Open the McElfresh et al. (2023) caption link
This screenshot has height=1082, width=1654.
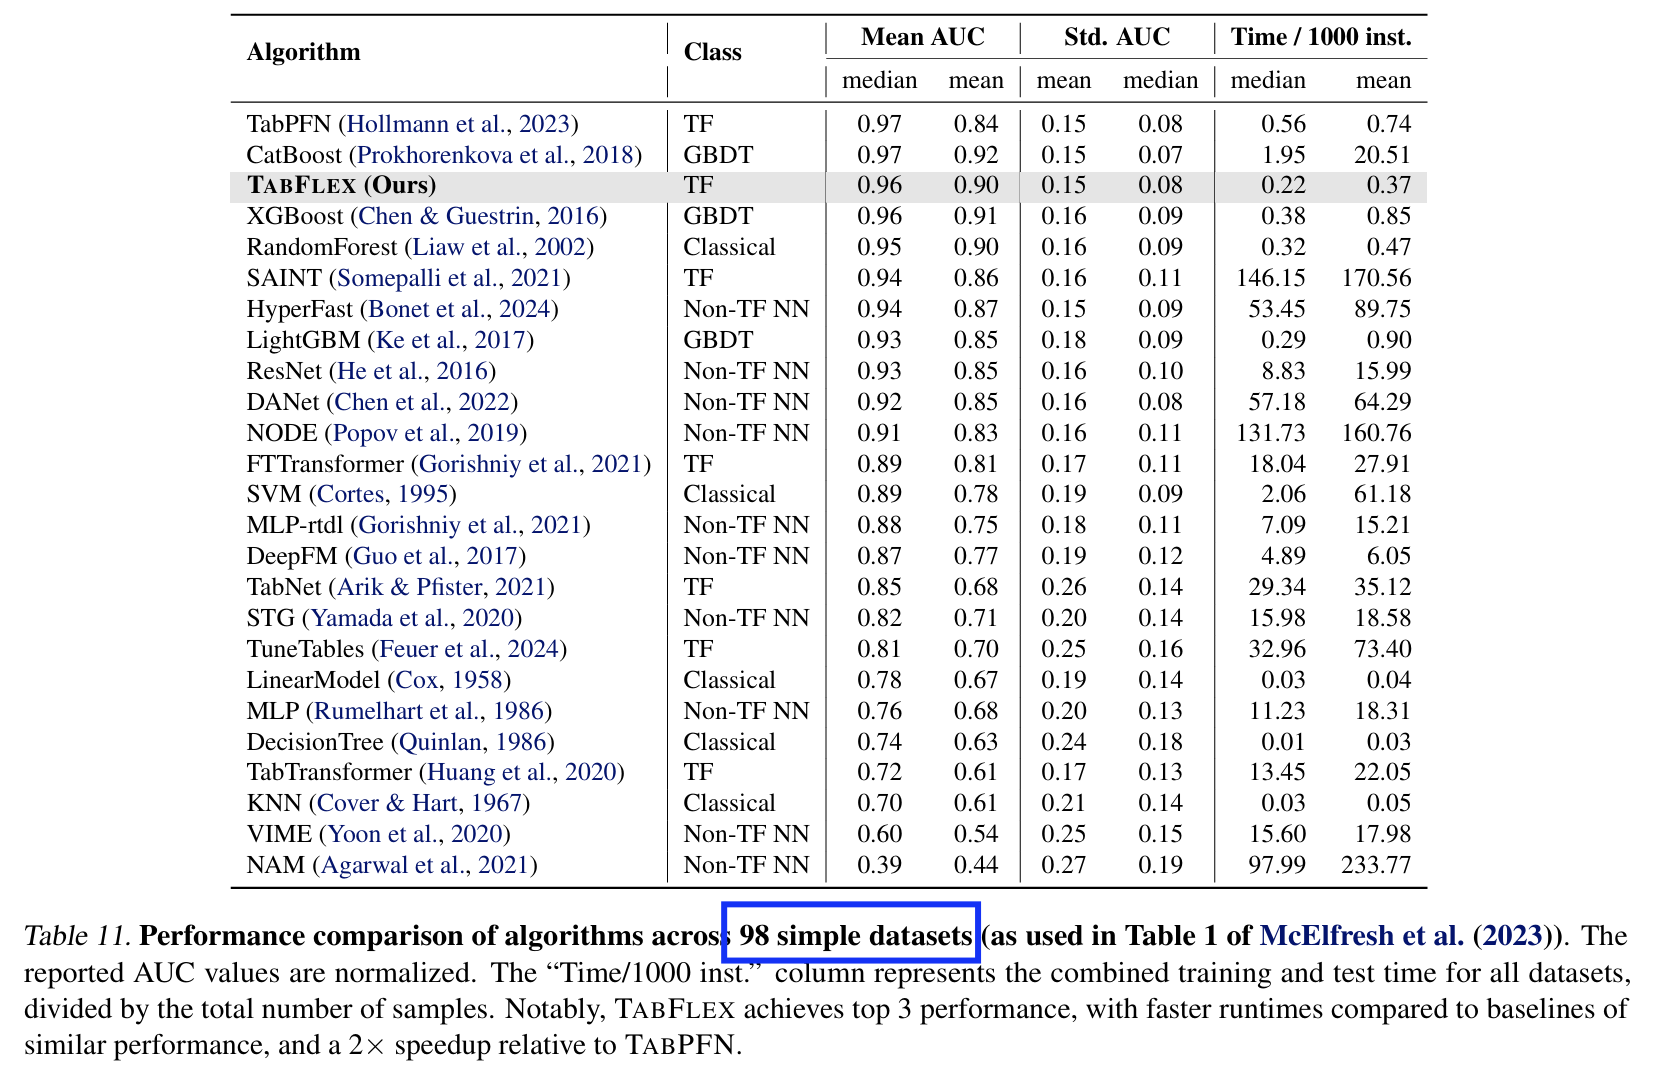pos(1402,936)
